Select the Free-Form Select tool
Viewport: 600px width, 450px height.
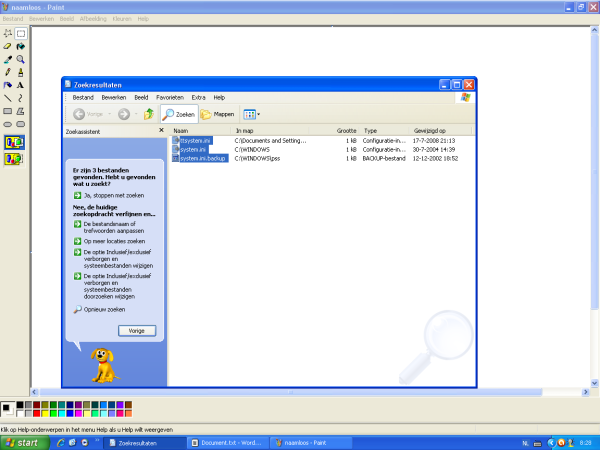click(x=8, y=33)
